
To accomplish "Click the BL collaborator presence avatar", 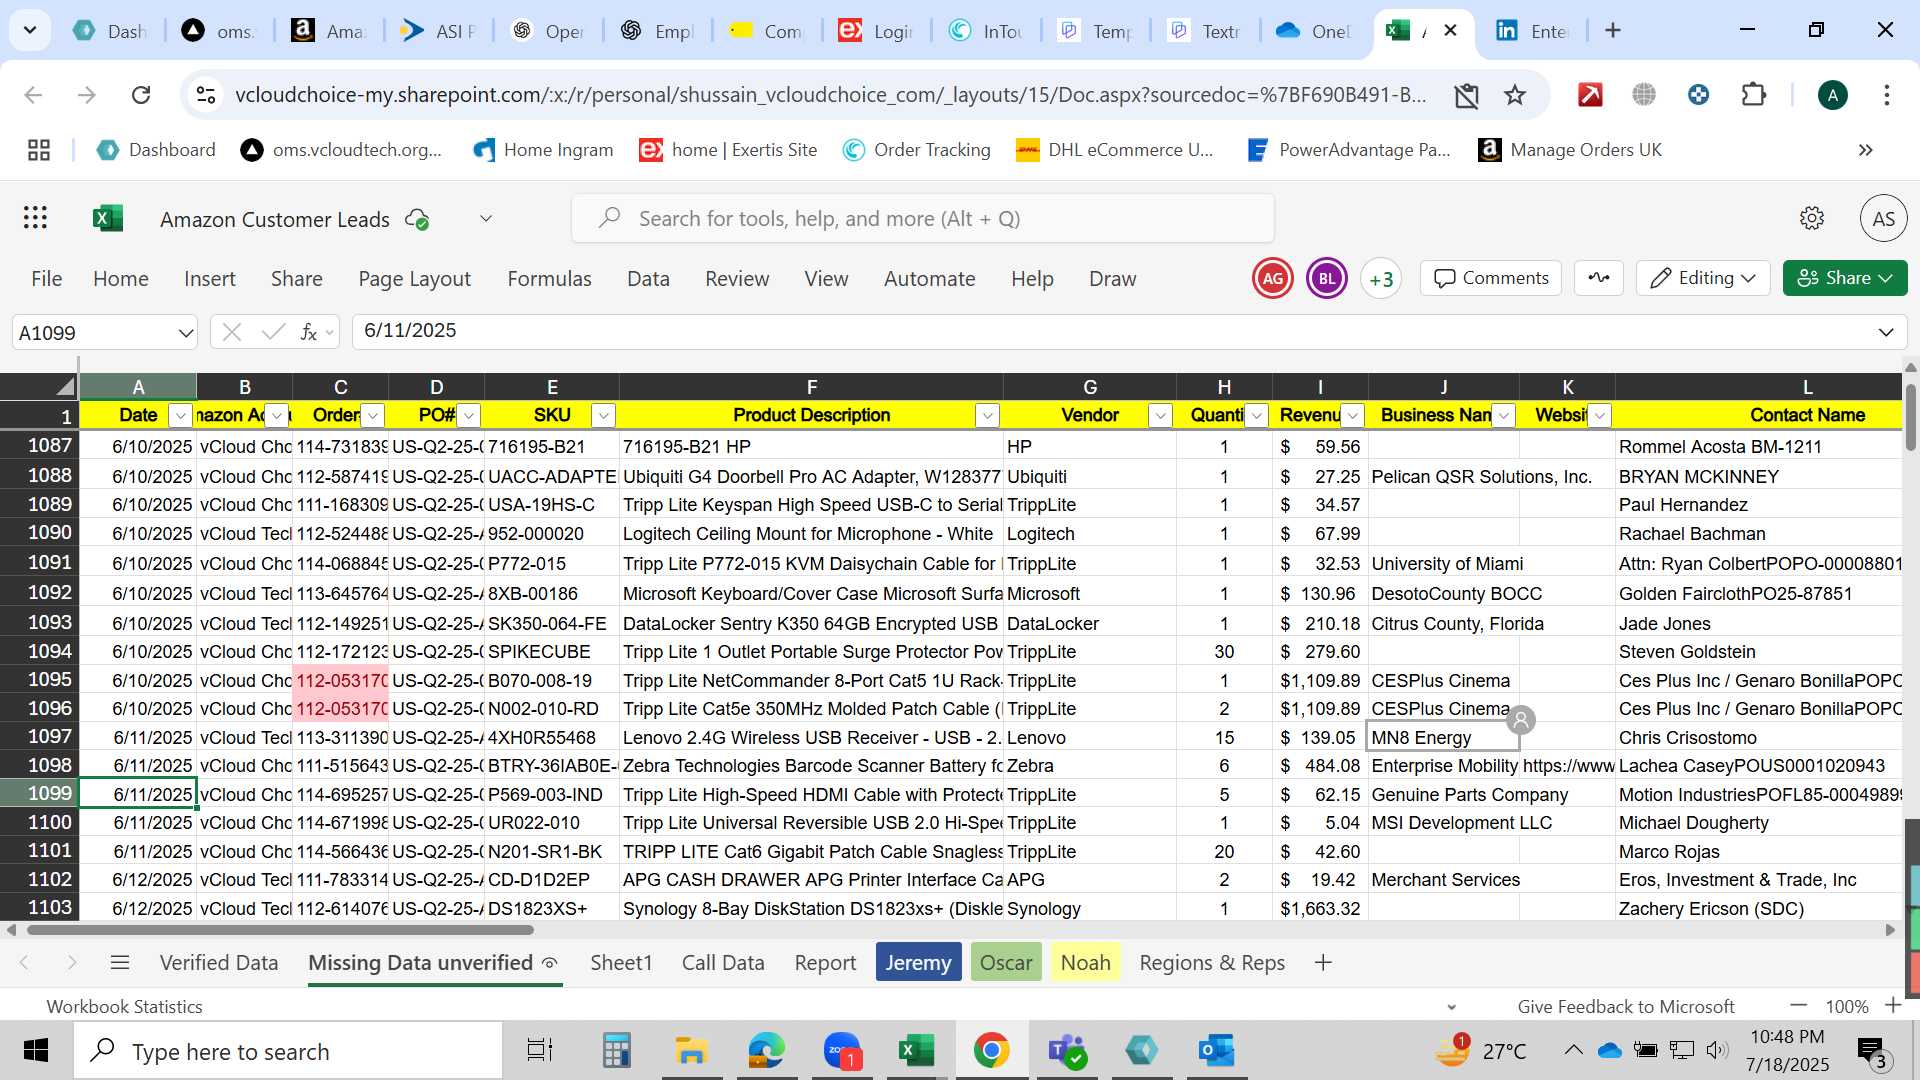I will pyautogui.click(x=1327, y=279).
